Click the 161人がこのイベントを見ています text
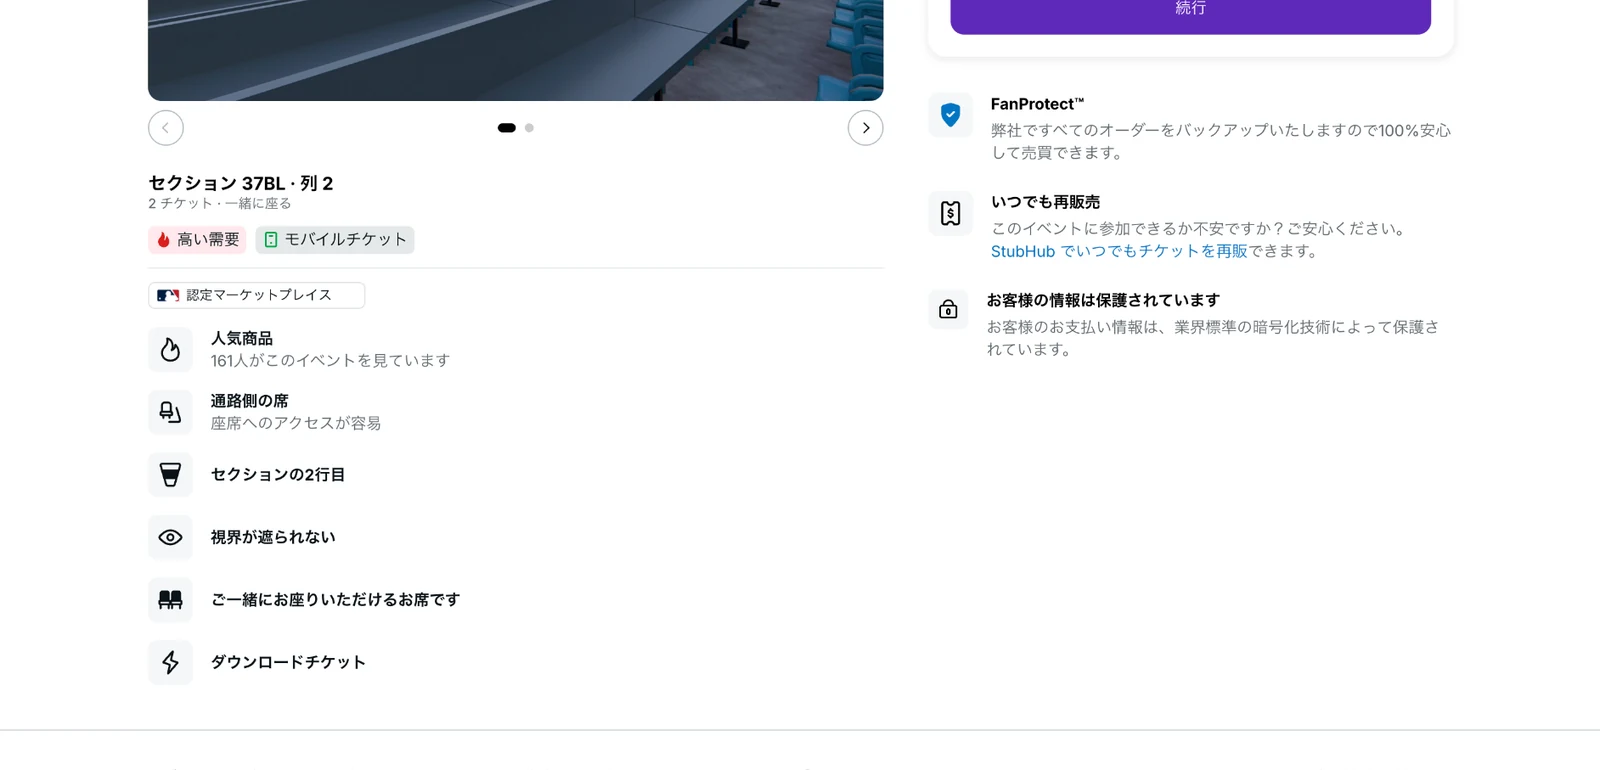The height and width of the screenshot is (770, 1600). click(330, 361)
